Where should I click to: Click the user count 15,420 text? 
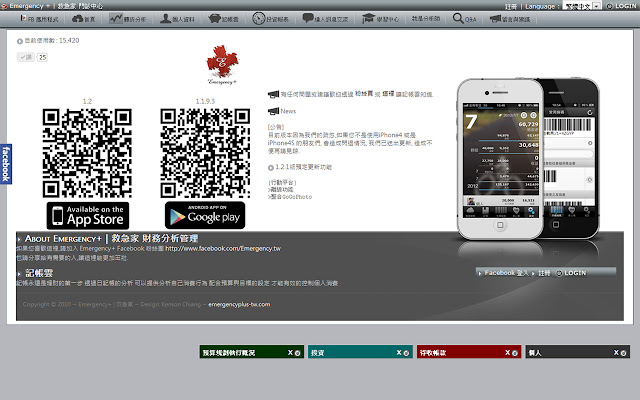(x=52, y=40)
